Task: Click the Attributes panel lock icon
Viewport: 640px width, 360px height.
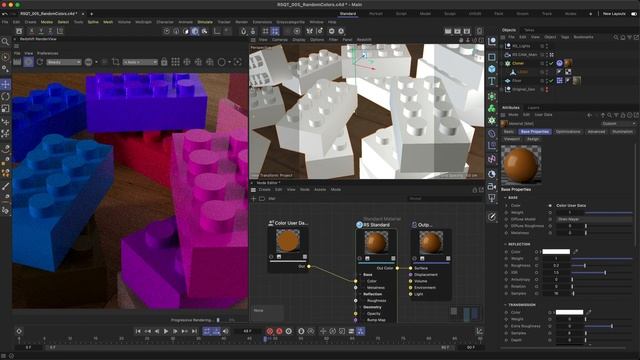Action: (x=622, y=116)
